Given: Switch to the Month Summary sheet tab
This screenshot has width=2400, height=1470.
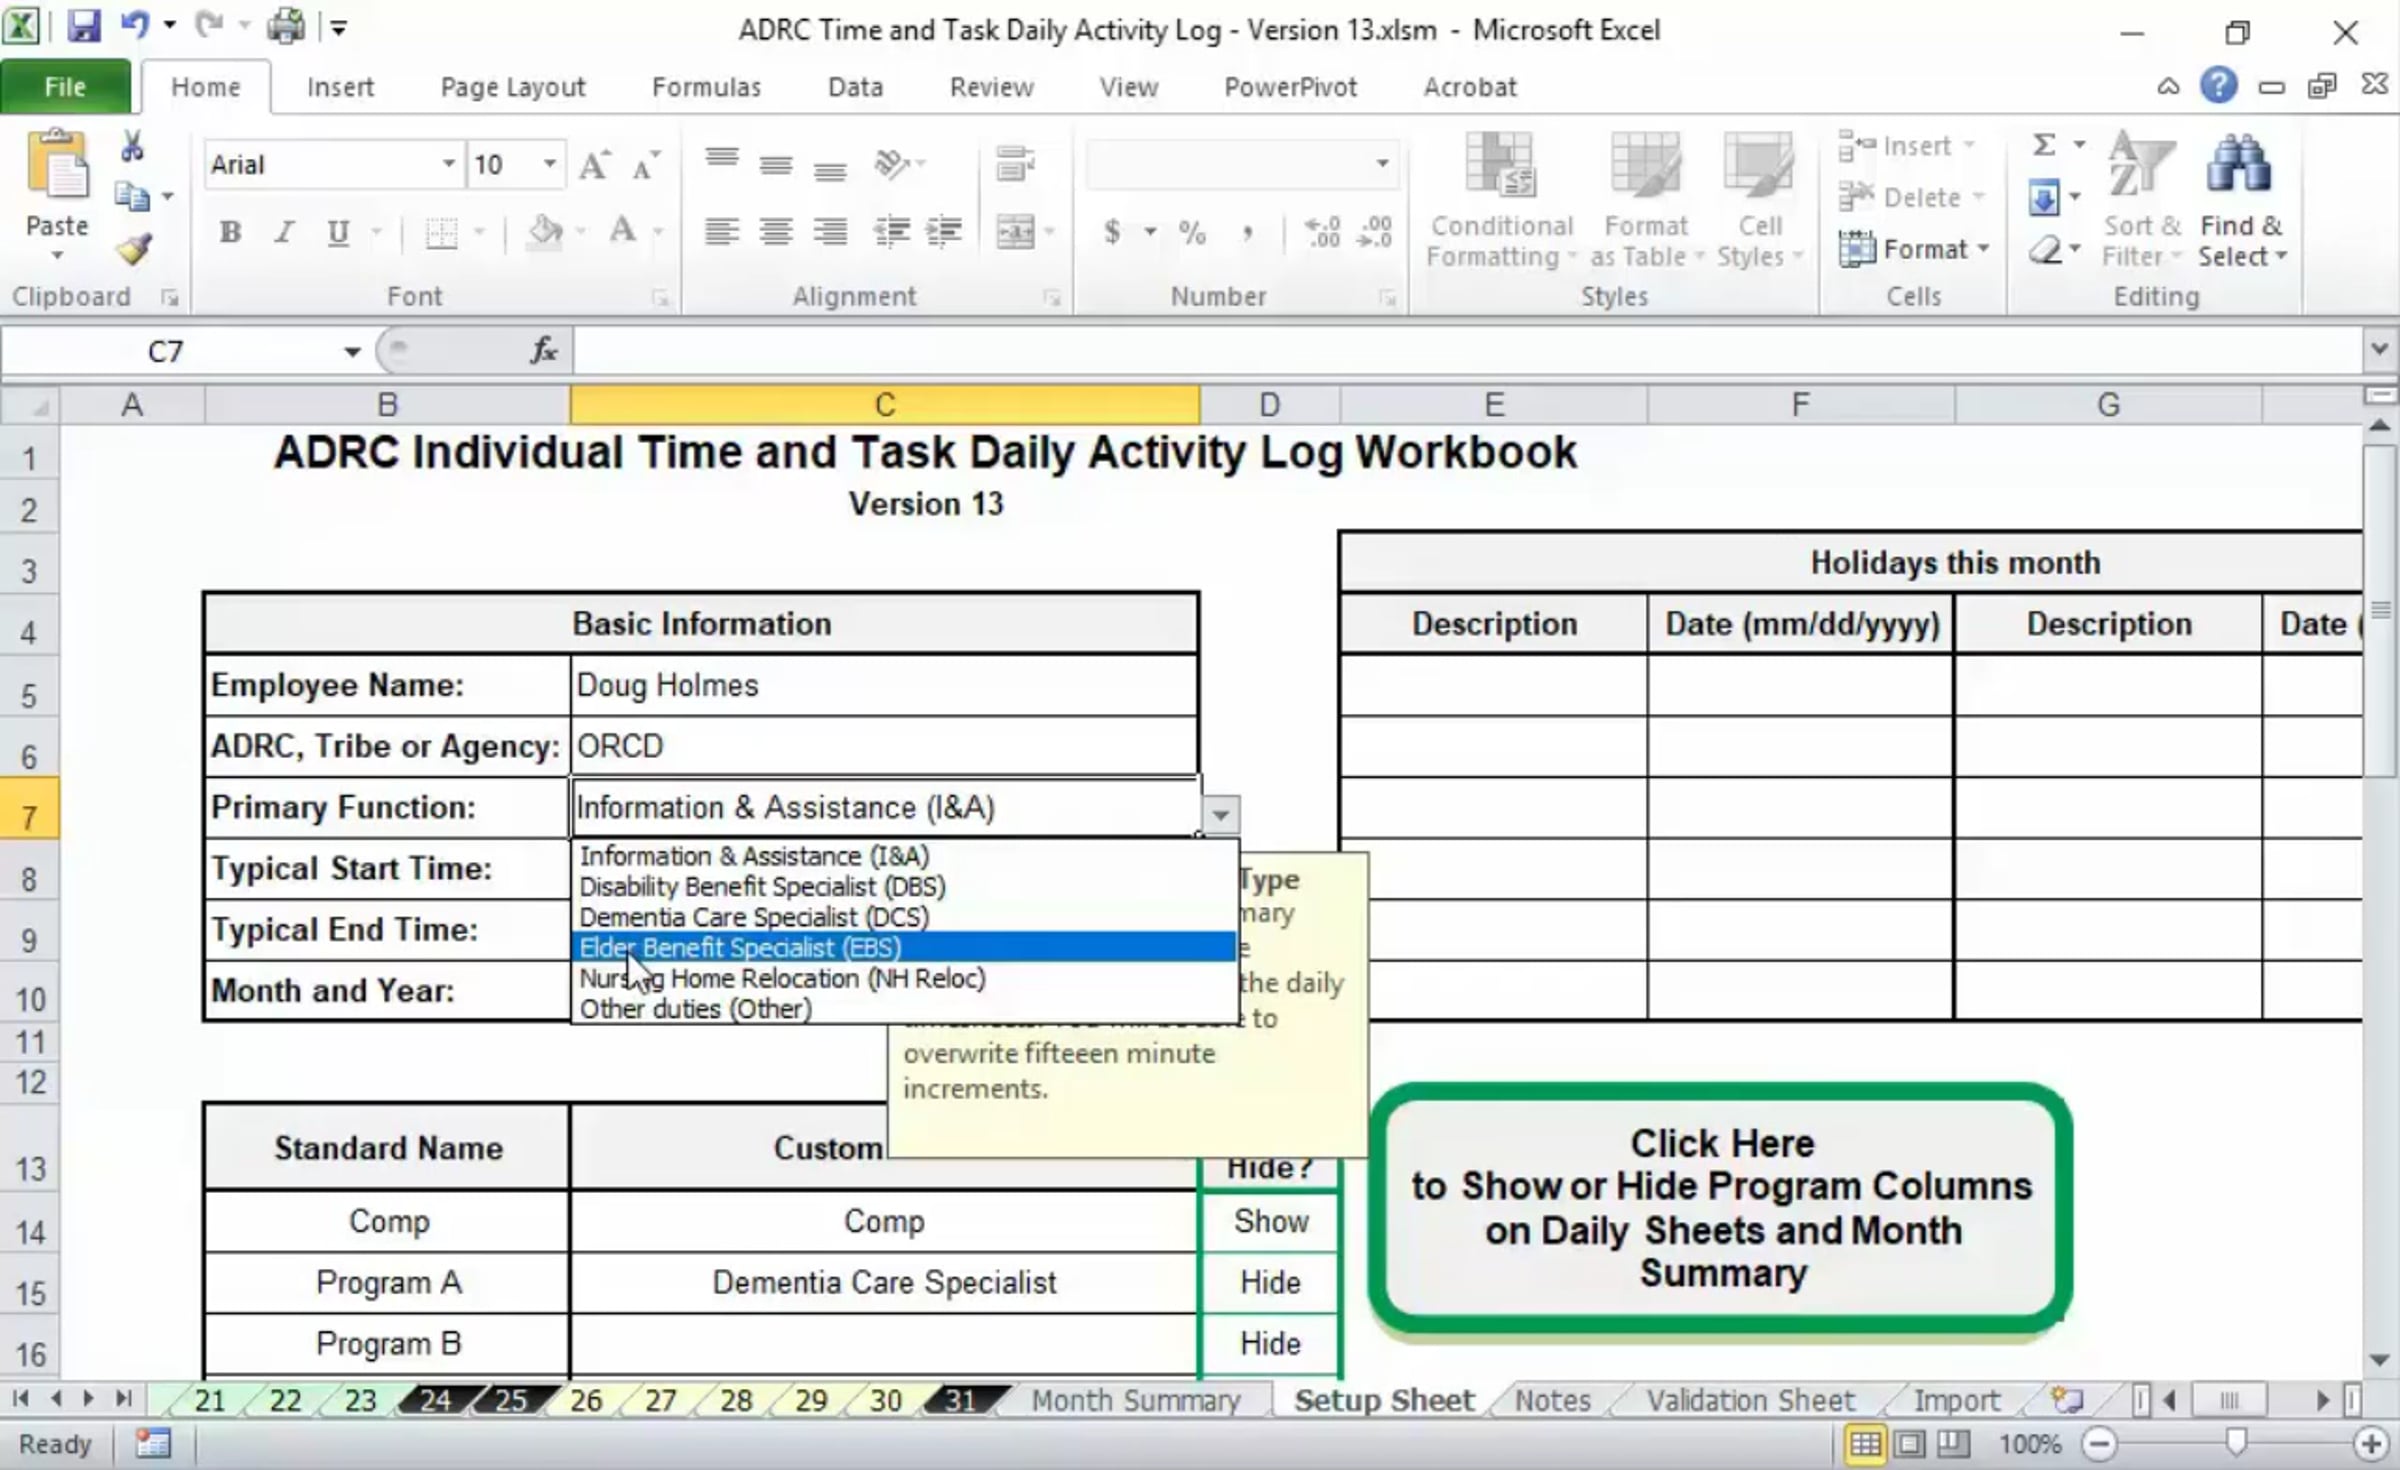Looking at the screenshot, I should tap(1136, 1399).
